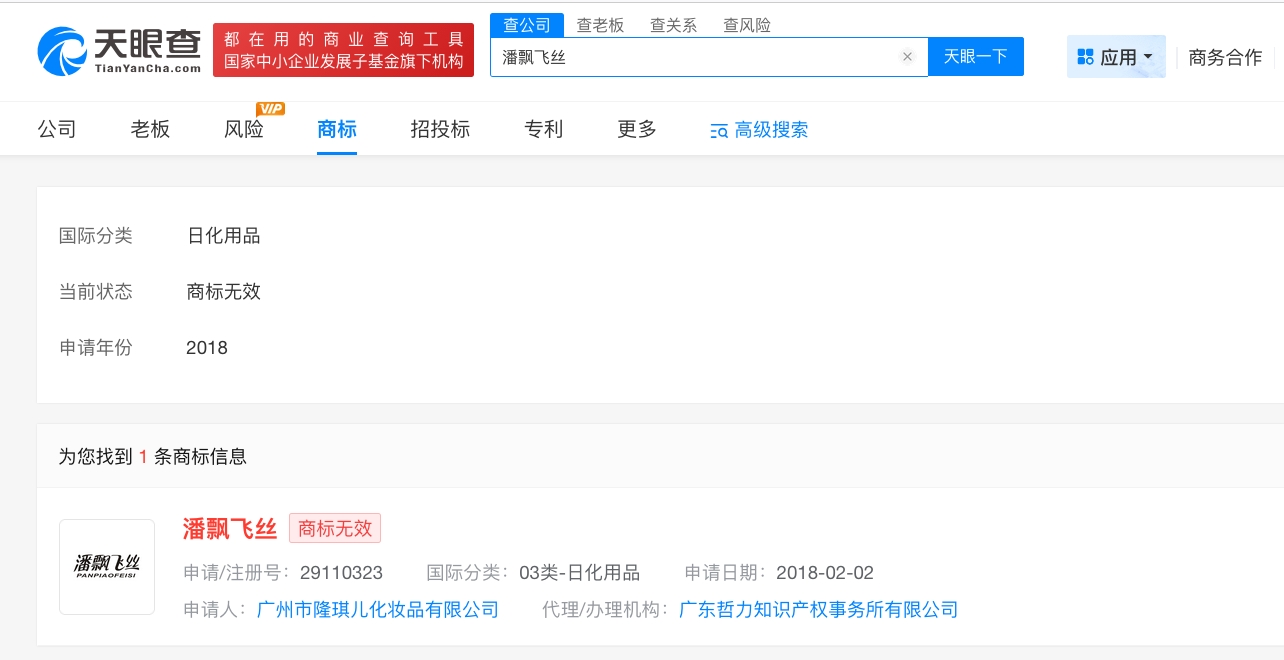Open applicant 广州市隆琪儿化妆品有限公司 link

(378, 609)
